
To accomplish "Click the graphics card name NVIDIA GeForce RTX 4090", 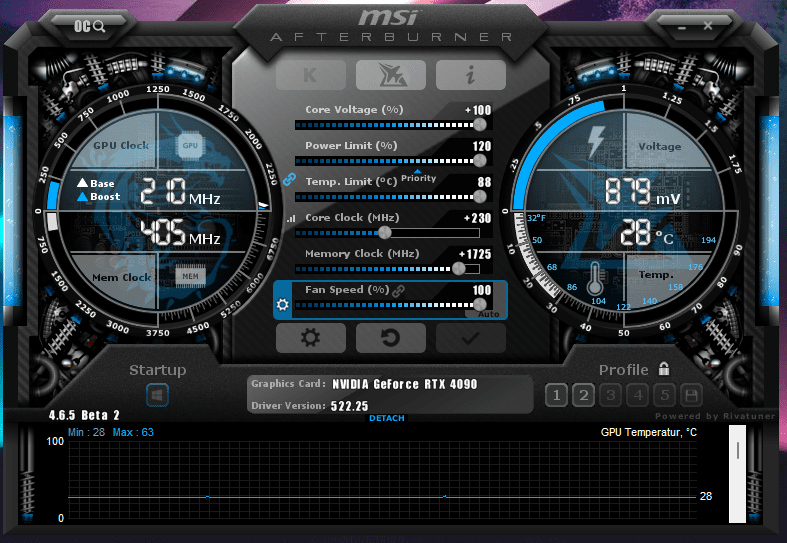I will pyautogui.click(x=405, y=384).
